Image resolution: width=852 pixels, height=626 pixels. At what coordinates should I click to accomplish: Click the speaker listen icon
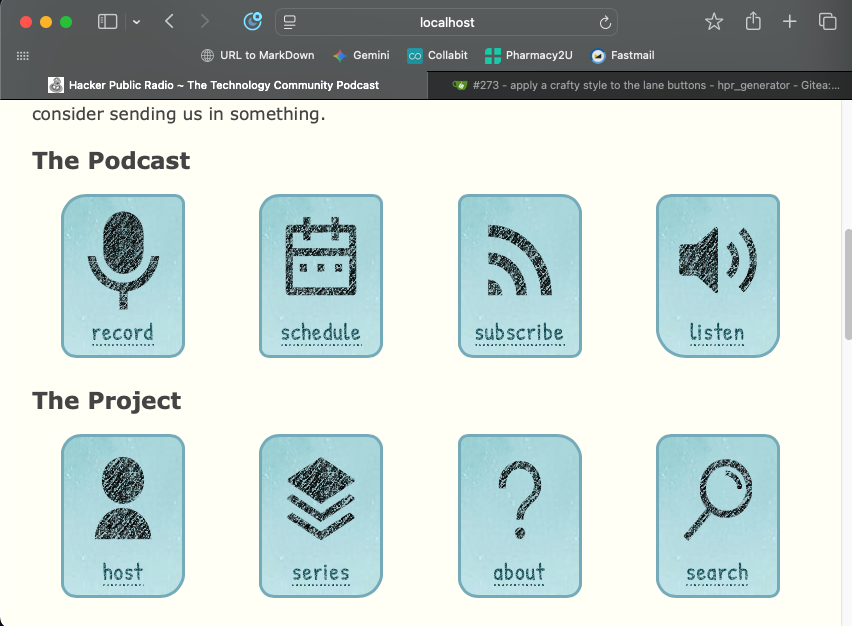pyautogui.click(x=717, y=260)
